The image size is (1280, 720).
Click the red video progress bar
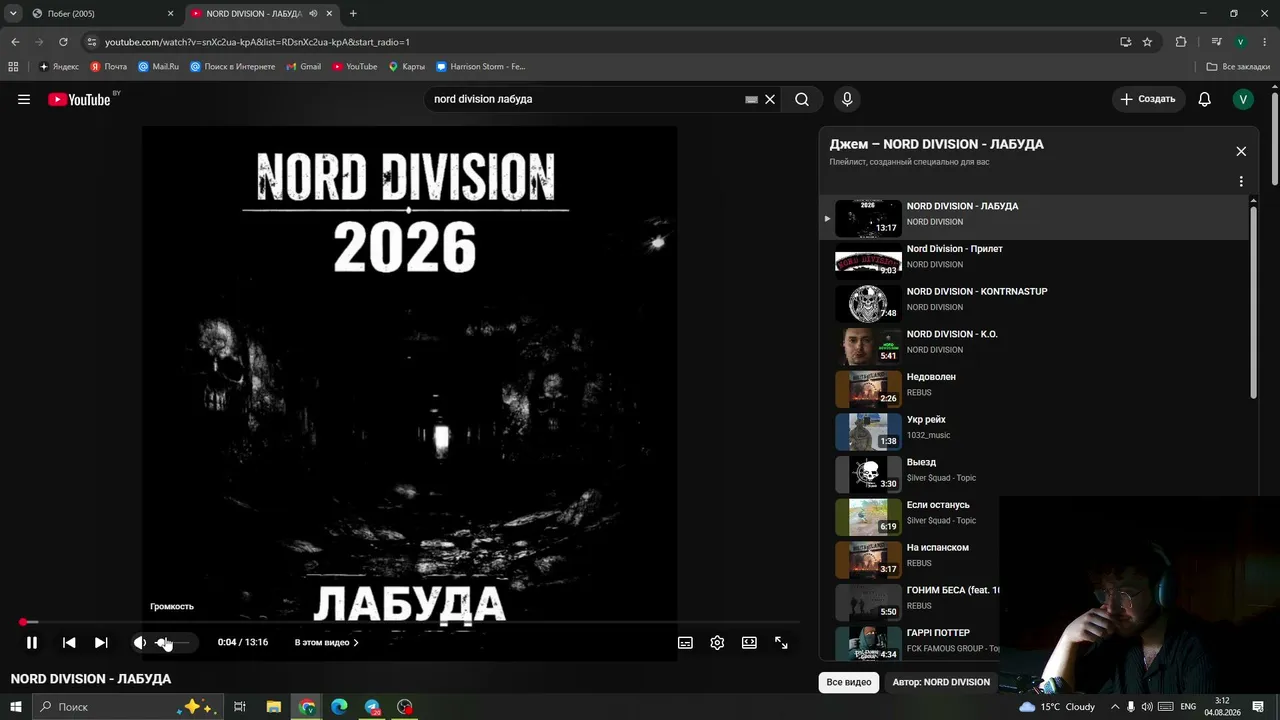pos(410,622)
